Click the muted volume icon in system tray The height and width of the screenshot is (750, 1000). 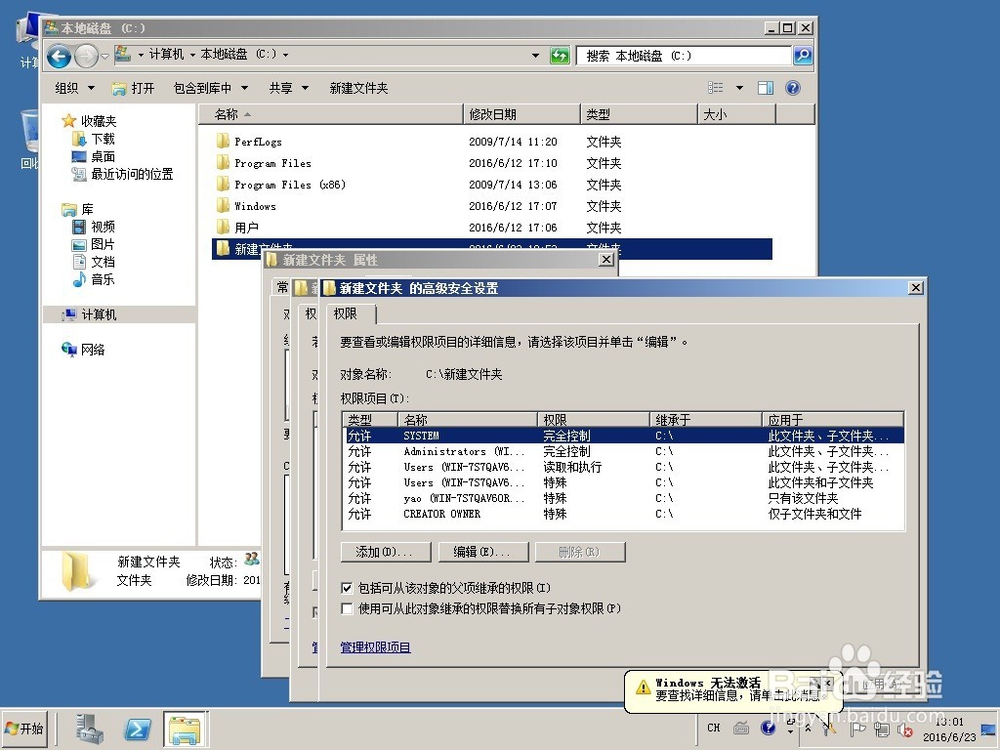point(904,728)
